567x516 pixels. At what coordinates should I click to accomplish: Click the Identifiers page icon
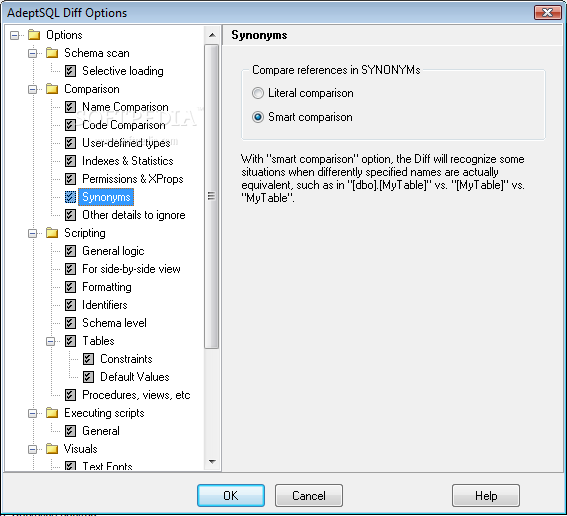point(70,305)
